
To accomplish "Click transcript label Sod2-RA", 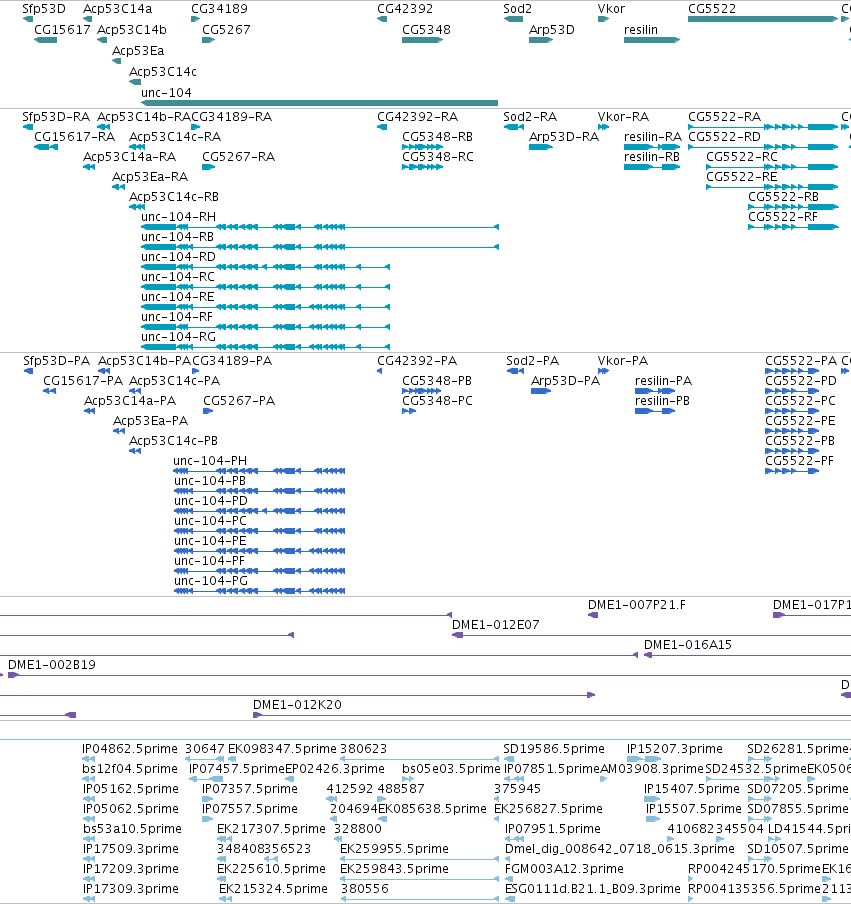I will [x=530, y=117].
